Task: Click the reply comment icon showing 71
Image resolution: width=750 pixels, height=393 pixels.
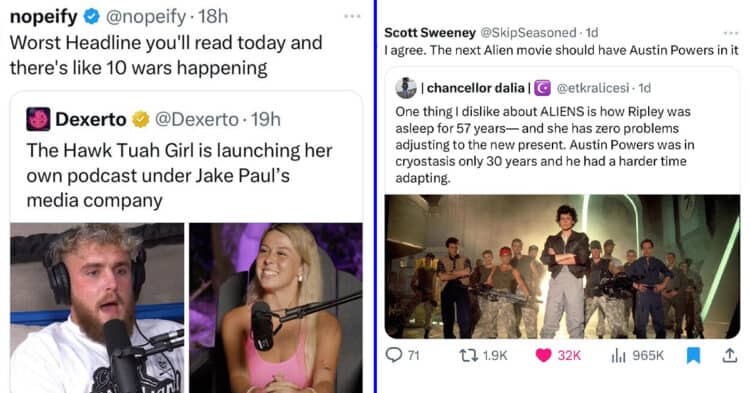Action: click(394, 355)
